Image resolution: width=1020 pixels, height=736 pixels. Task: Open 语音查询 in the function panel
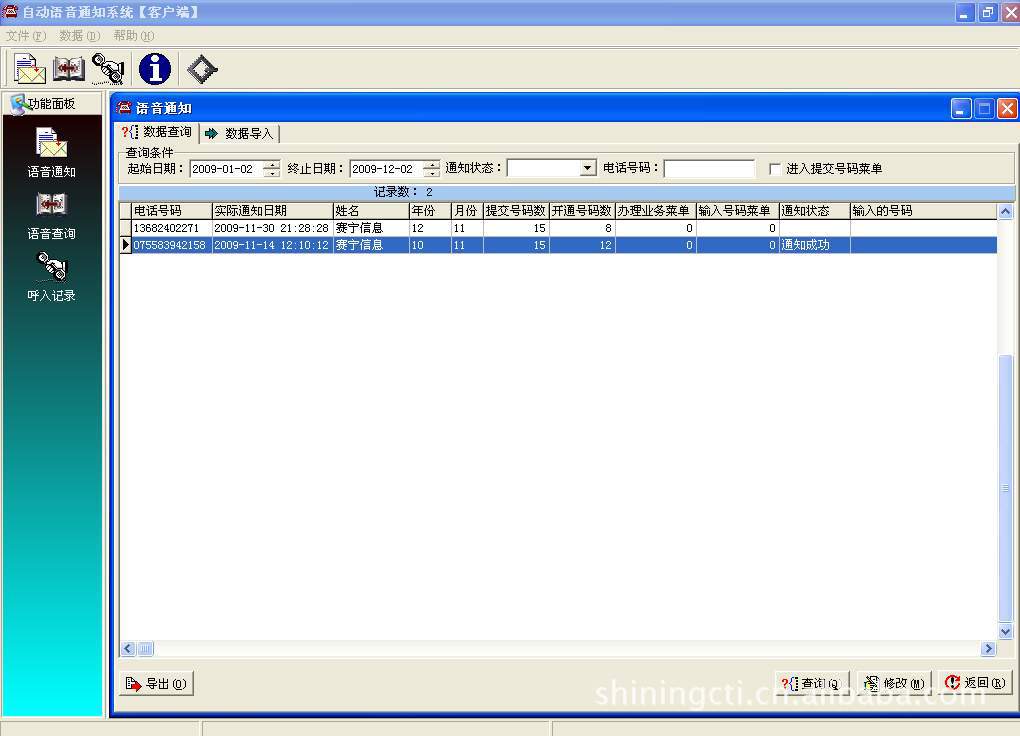51,217
